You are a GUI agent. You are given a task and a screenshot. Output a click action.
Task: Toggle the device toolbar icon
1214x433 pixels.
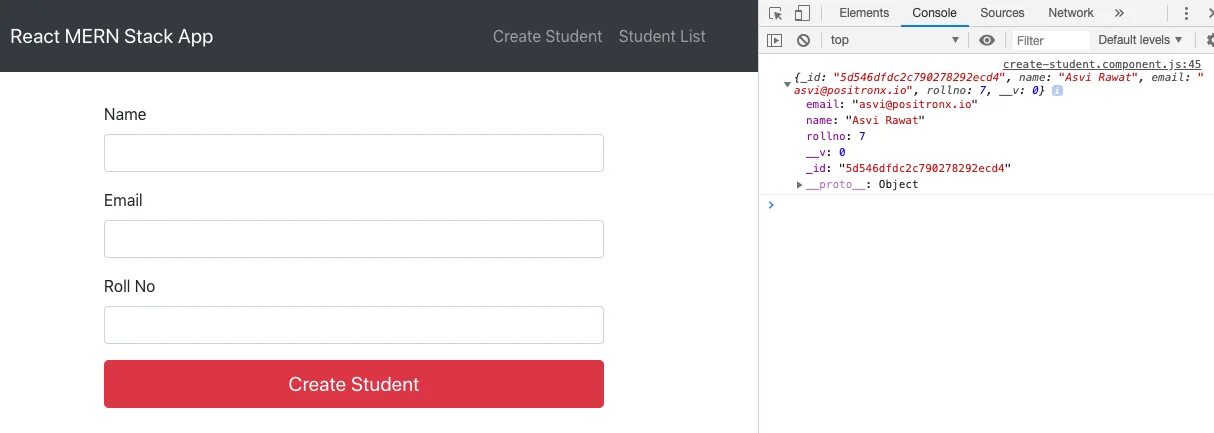[x=802, y=13]
